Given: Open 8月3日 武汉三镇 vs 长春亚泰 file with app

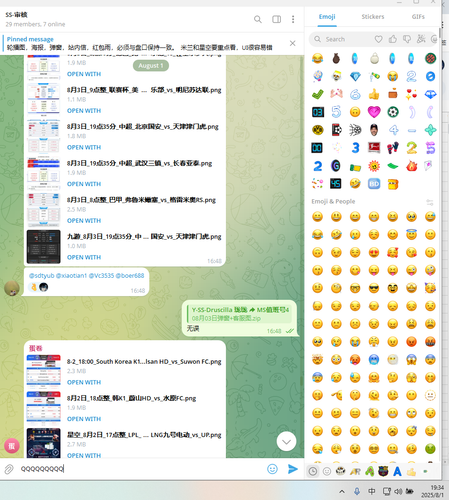Looking at the screenshot, I should (x=84, y=184).
